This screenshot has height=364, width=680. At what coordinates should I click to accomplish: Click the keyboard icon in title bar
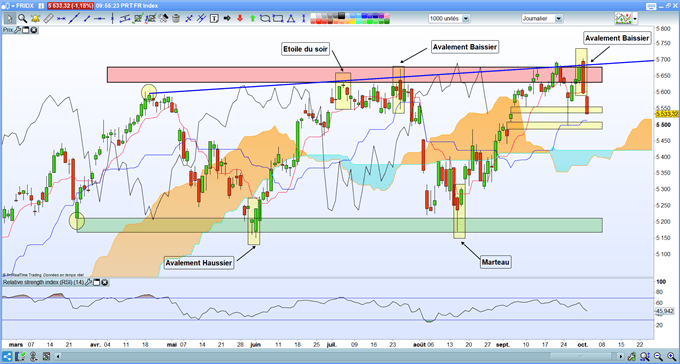651,6
